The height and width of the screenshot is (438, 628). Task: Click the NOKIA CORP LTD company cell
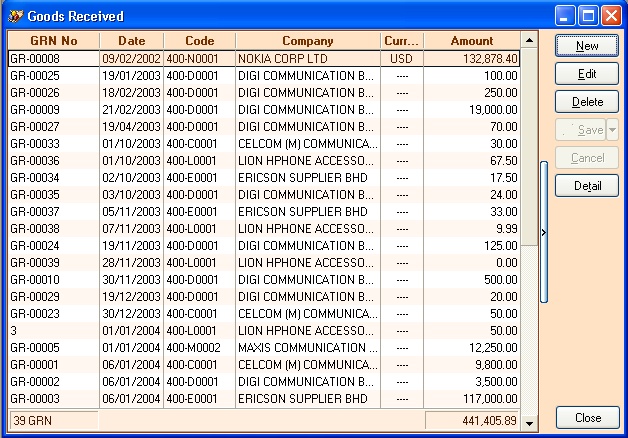[x=308, y=58]
